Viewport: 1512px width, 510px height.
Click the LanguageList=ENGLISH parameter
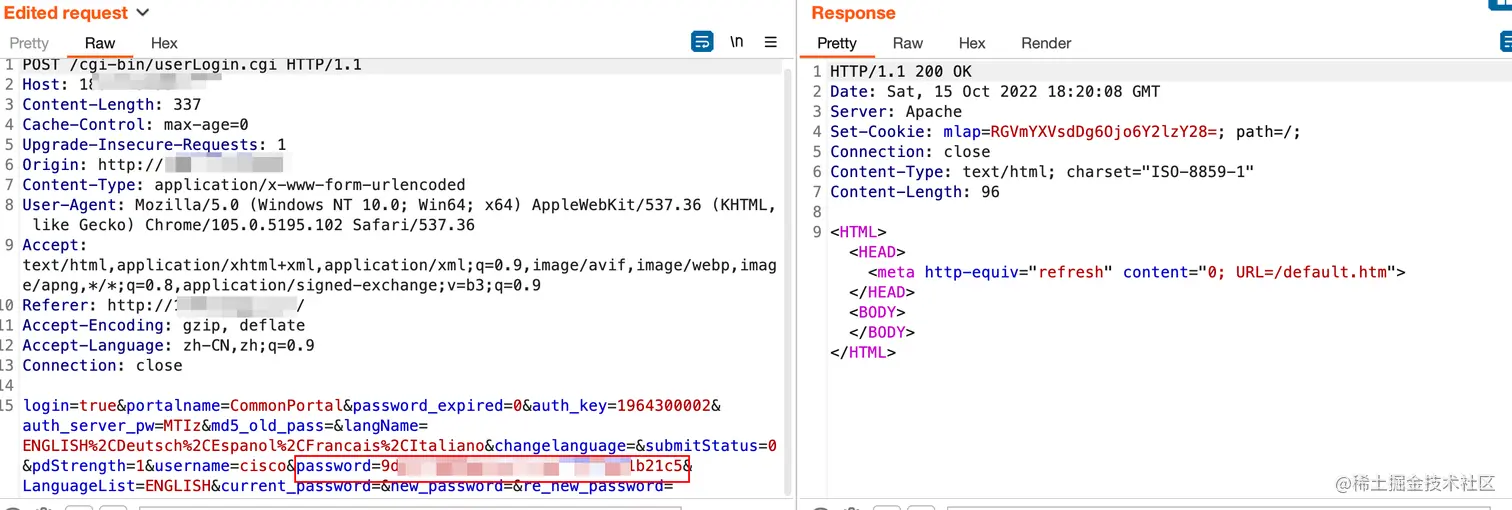[116, 486]
